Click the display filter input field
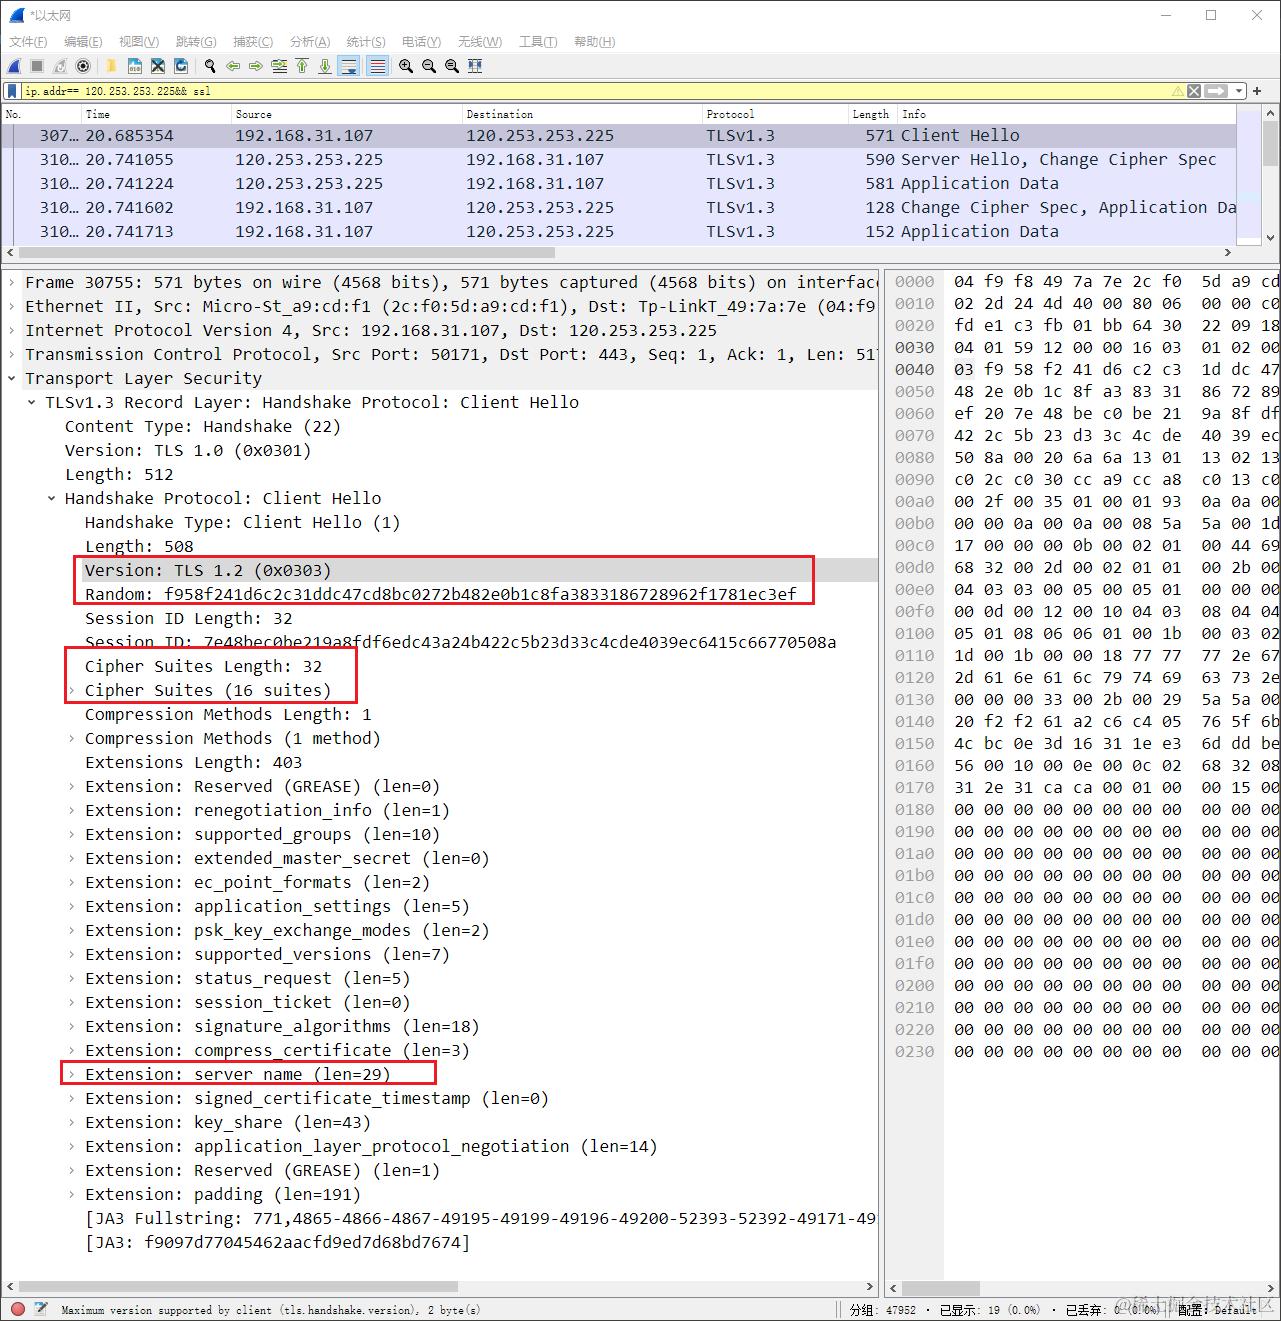 click(x=596, y=91)
